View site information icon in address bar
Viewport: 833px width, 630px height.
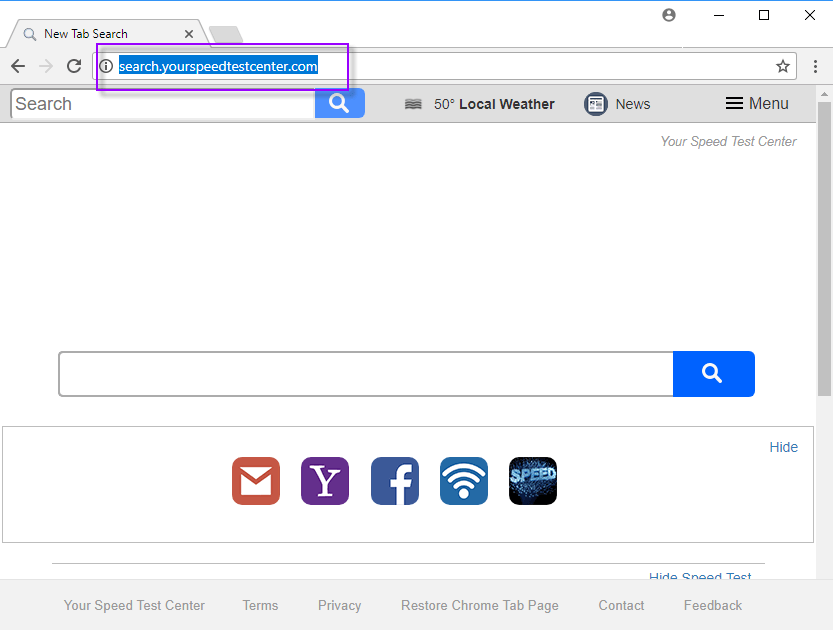click(x=106, y=66)
